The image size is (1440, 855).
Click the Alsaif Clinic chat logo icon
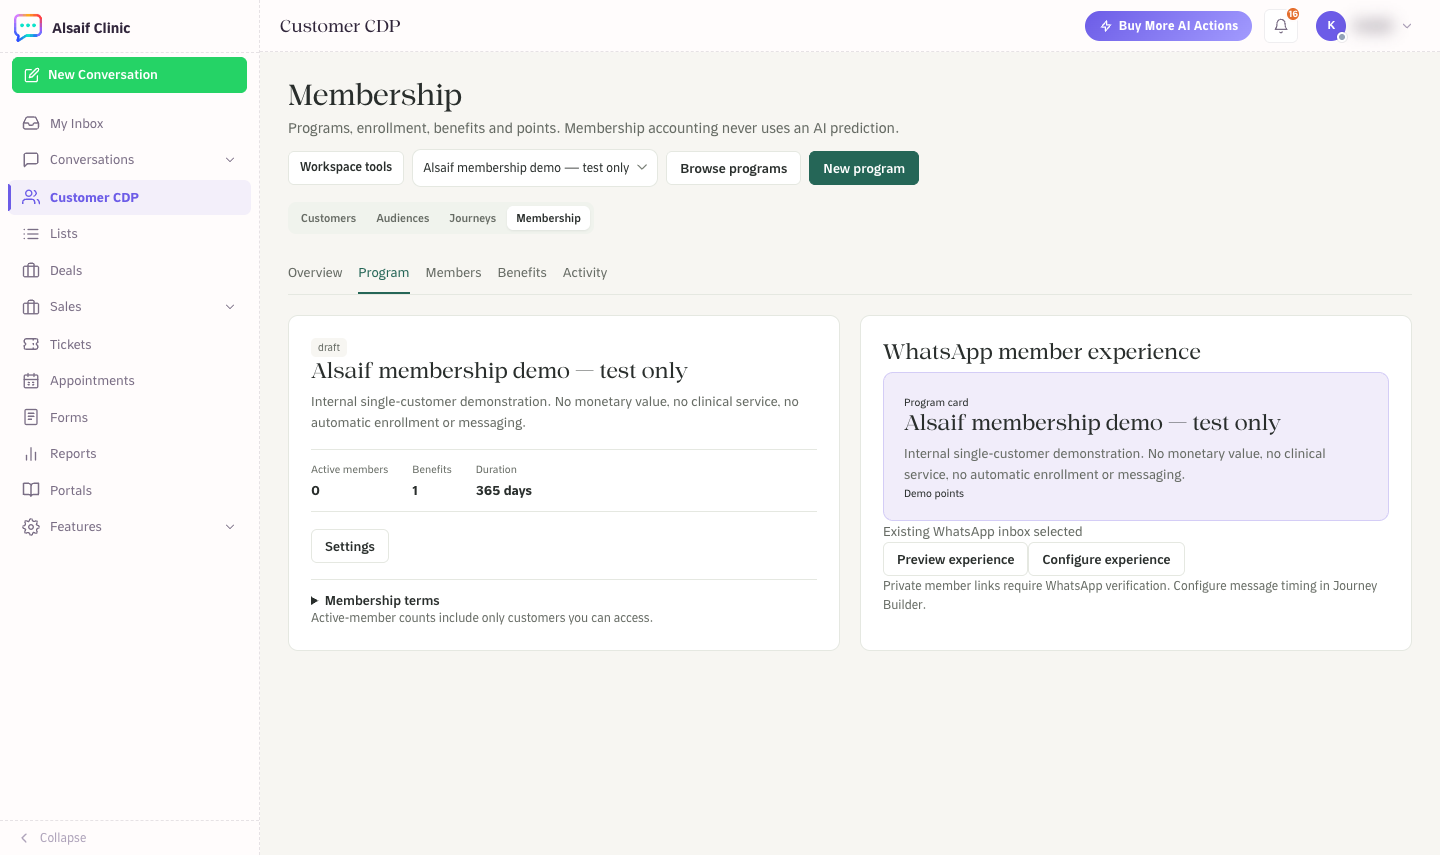(x=28, y=27)
